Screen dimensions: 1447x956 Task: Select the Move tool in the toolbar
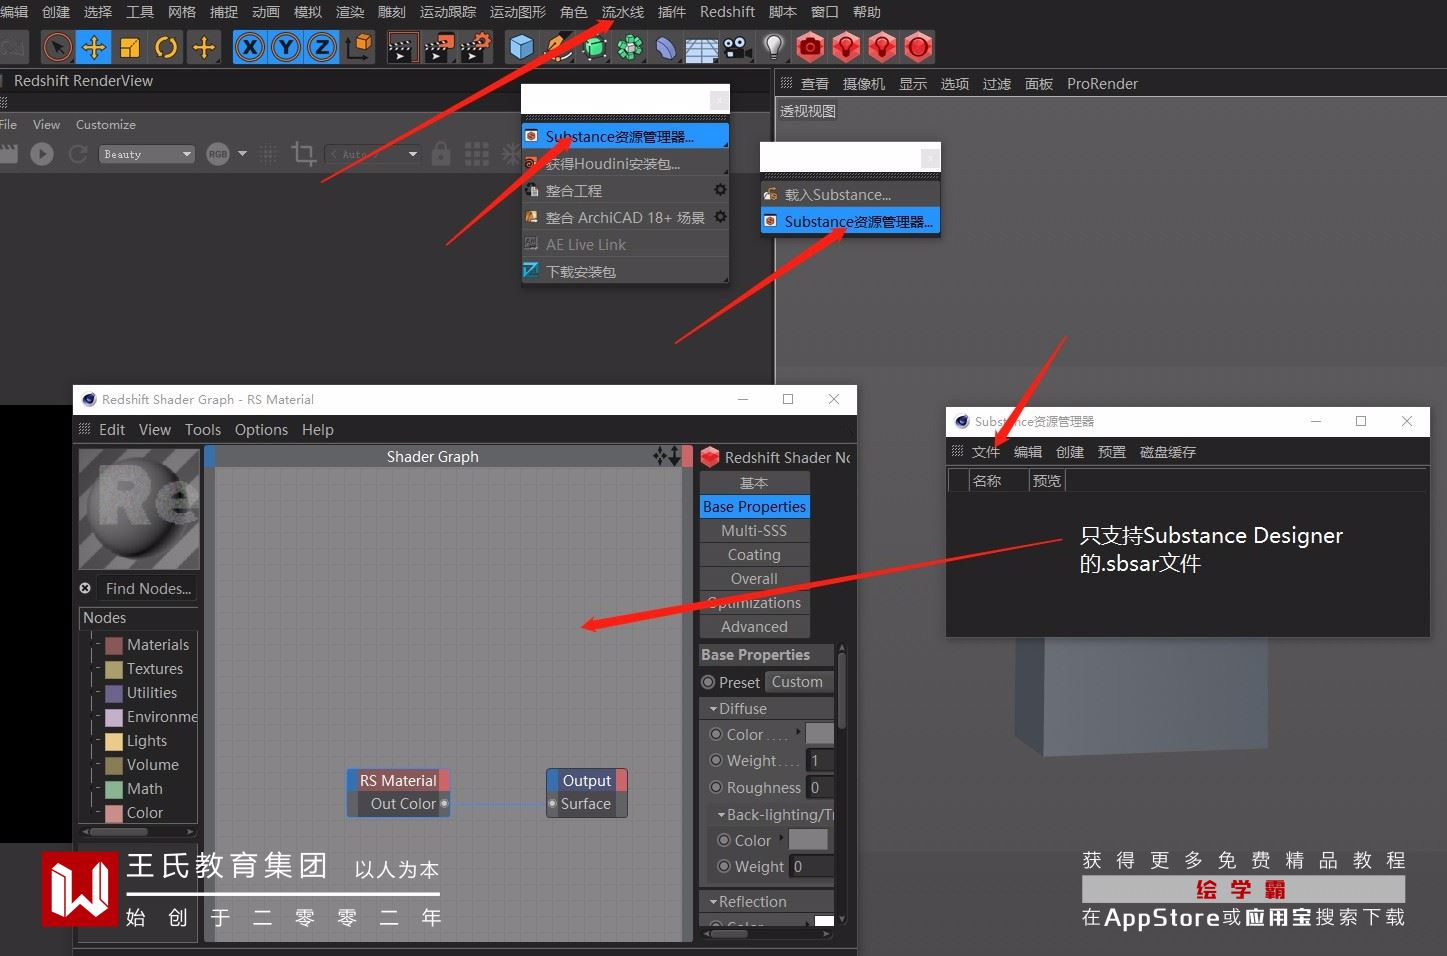[x=94, y=47]
